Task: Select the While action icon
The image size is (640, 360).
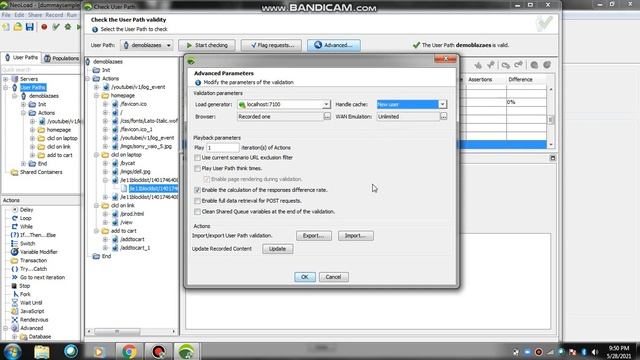Action: click(15, 227)
